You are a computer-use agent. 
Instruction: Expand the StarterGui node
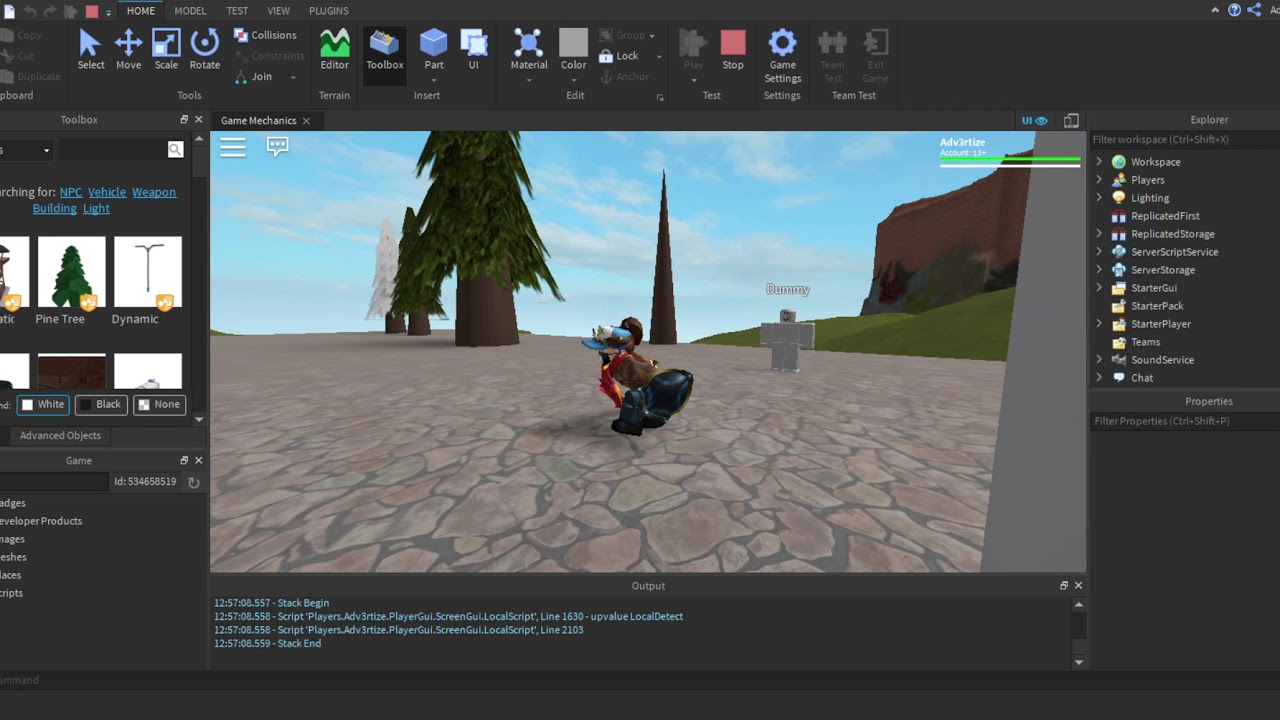click(1099, 288)
